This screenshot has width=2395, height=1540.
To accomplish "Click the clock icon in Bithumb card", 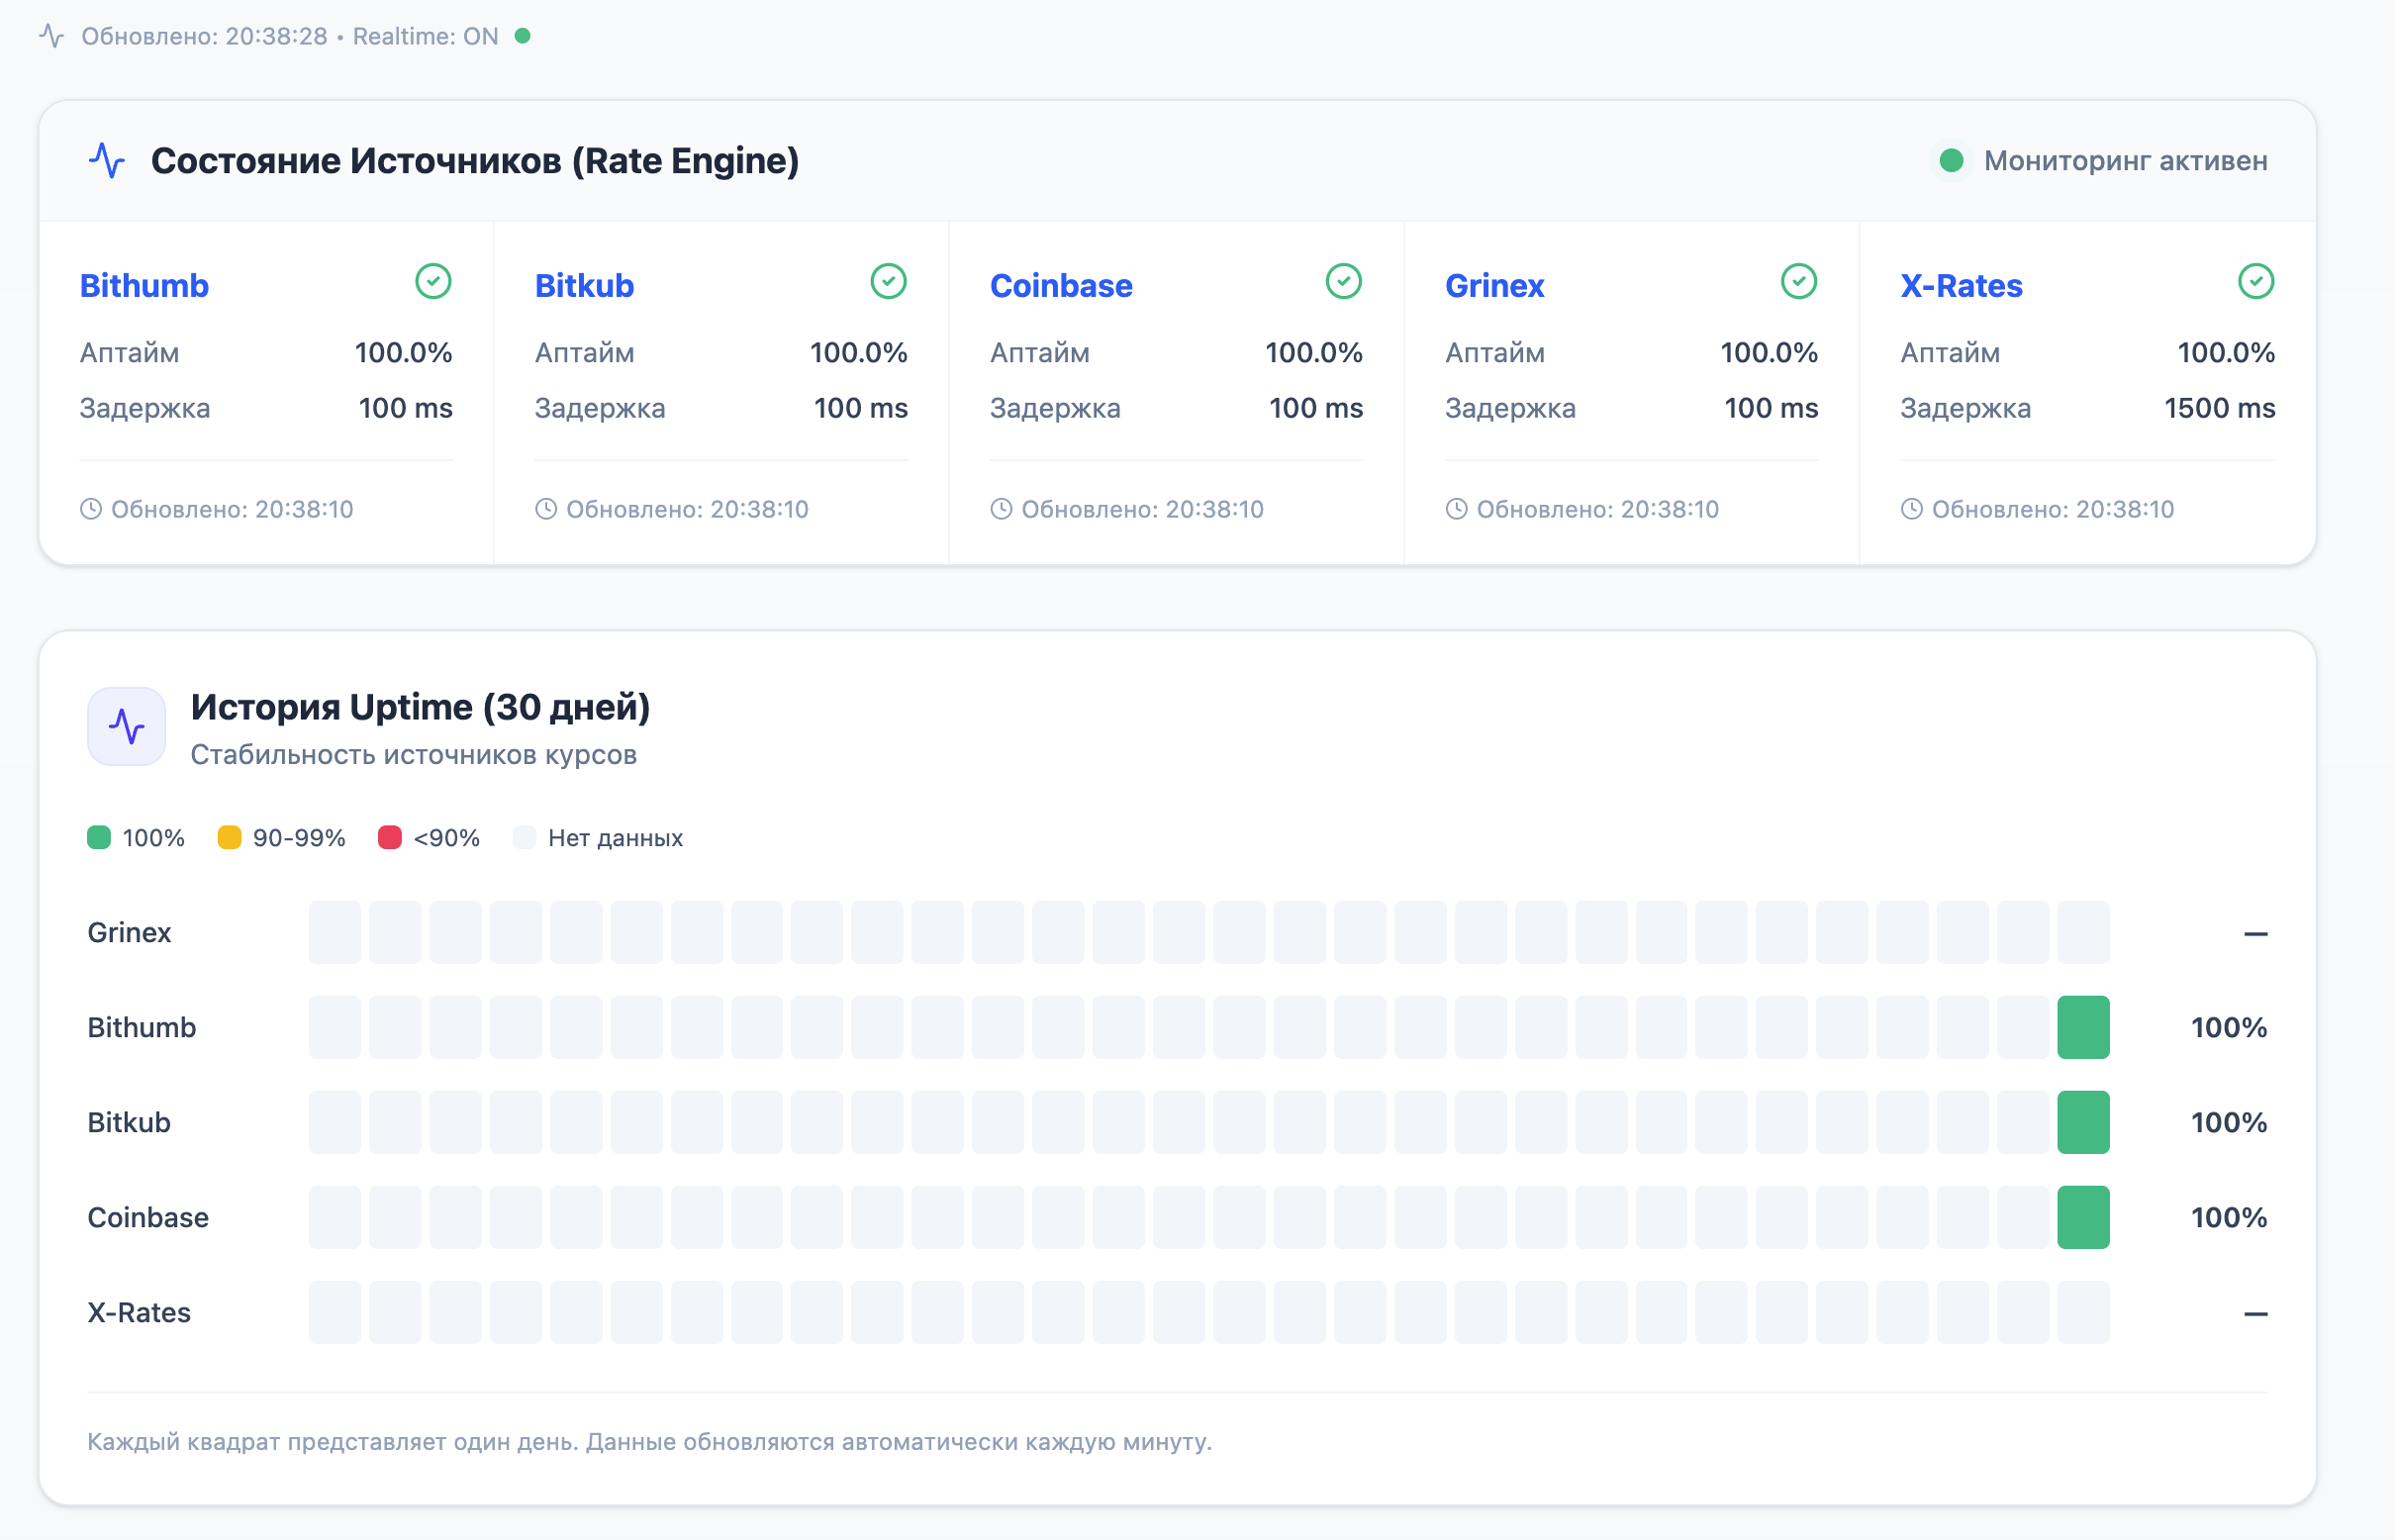I will pyautogui.click(x=91, y=509).
